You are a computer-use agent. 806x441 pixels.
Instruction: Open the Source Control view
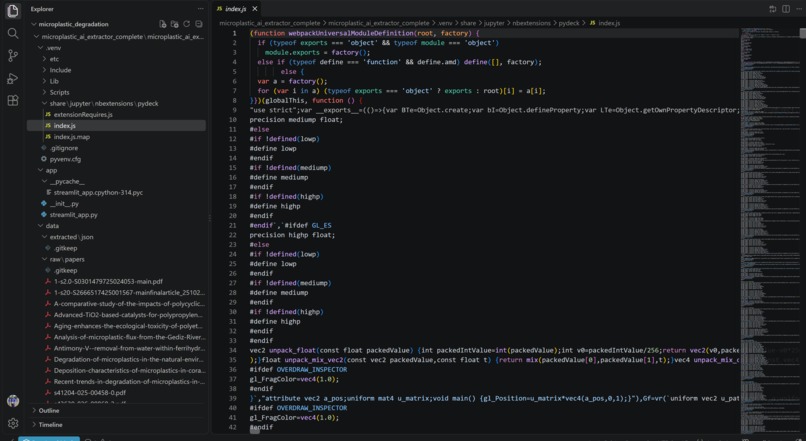13,56
